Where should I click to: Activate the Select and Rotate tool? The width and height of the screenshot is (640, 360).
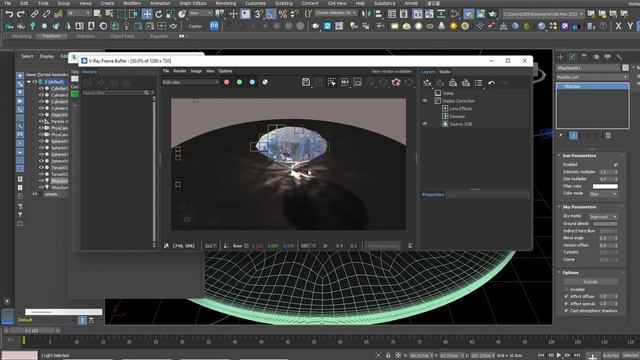tap(158, 14)
